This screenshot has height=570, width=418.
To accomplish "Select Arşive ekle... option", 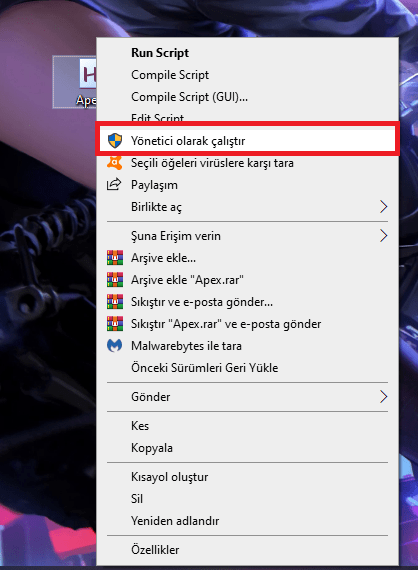I will coord(247,258).
